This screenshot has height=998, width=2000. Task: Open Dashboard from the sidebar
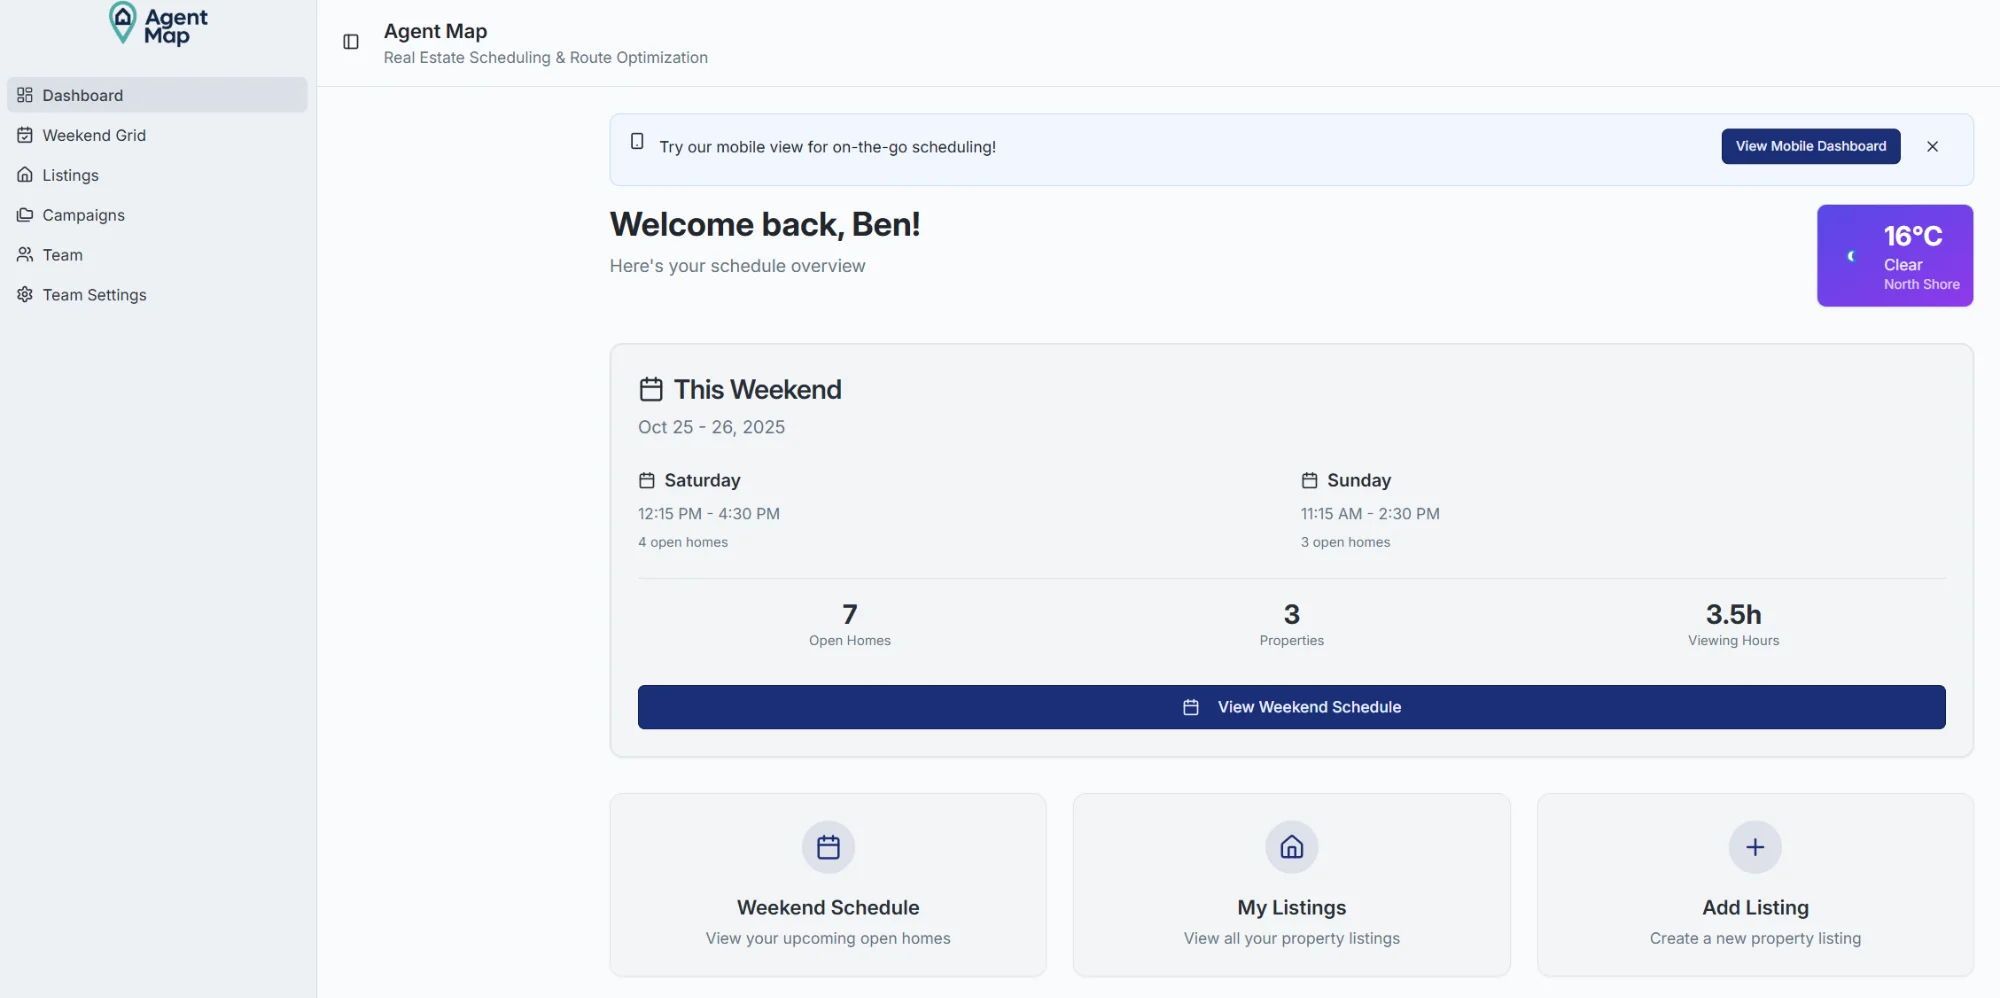point(83,95)
